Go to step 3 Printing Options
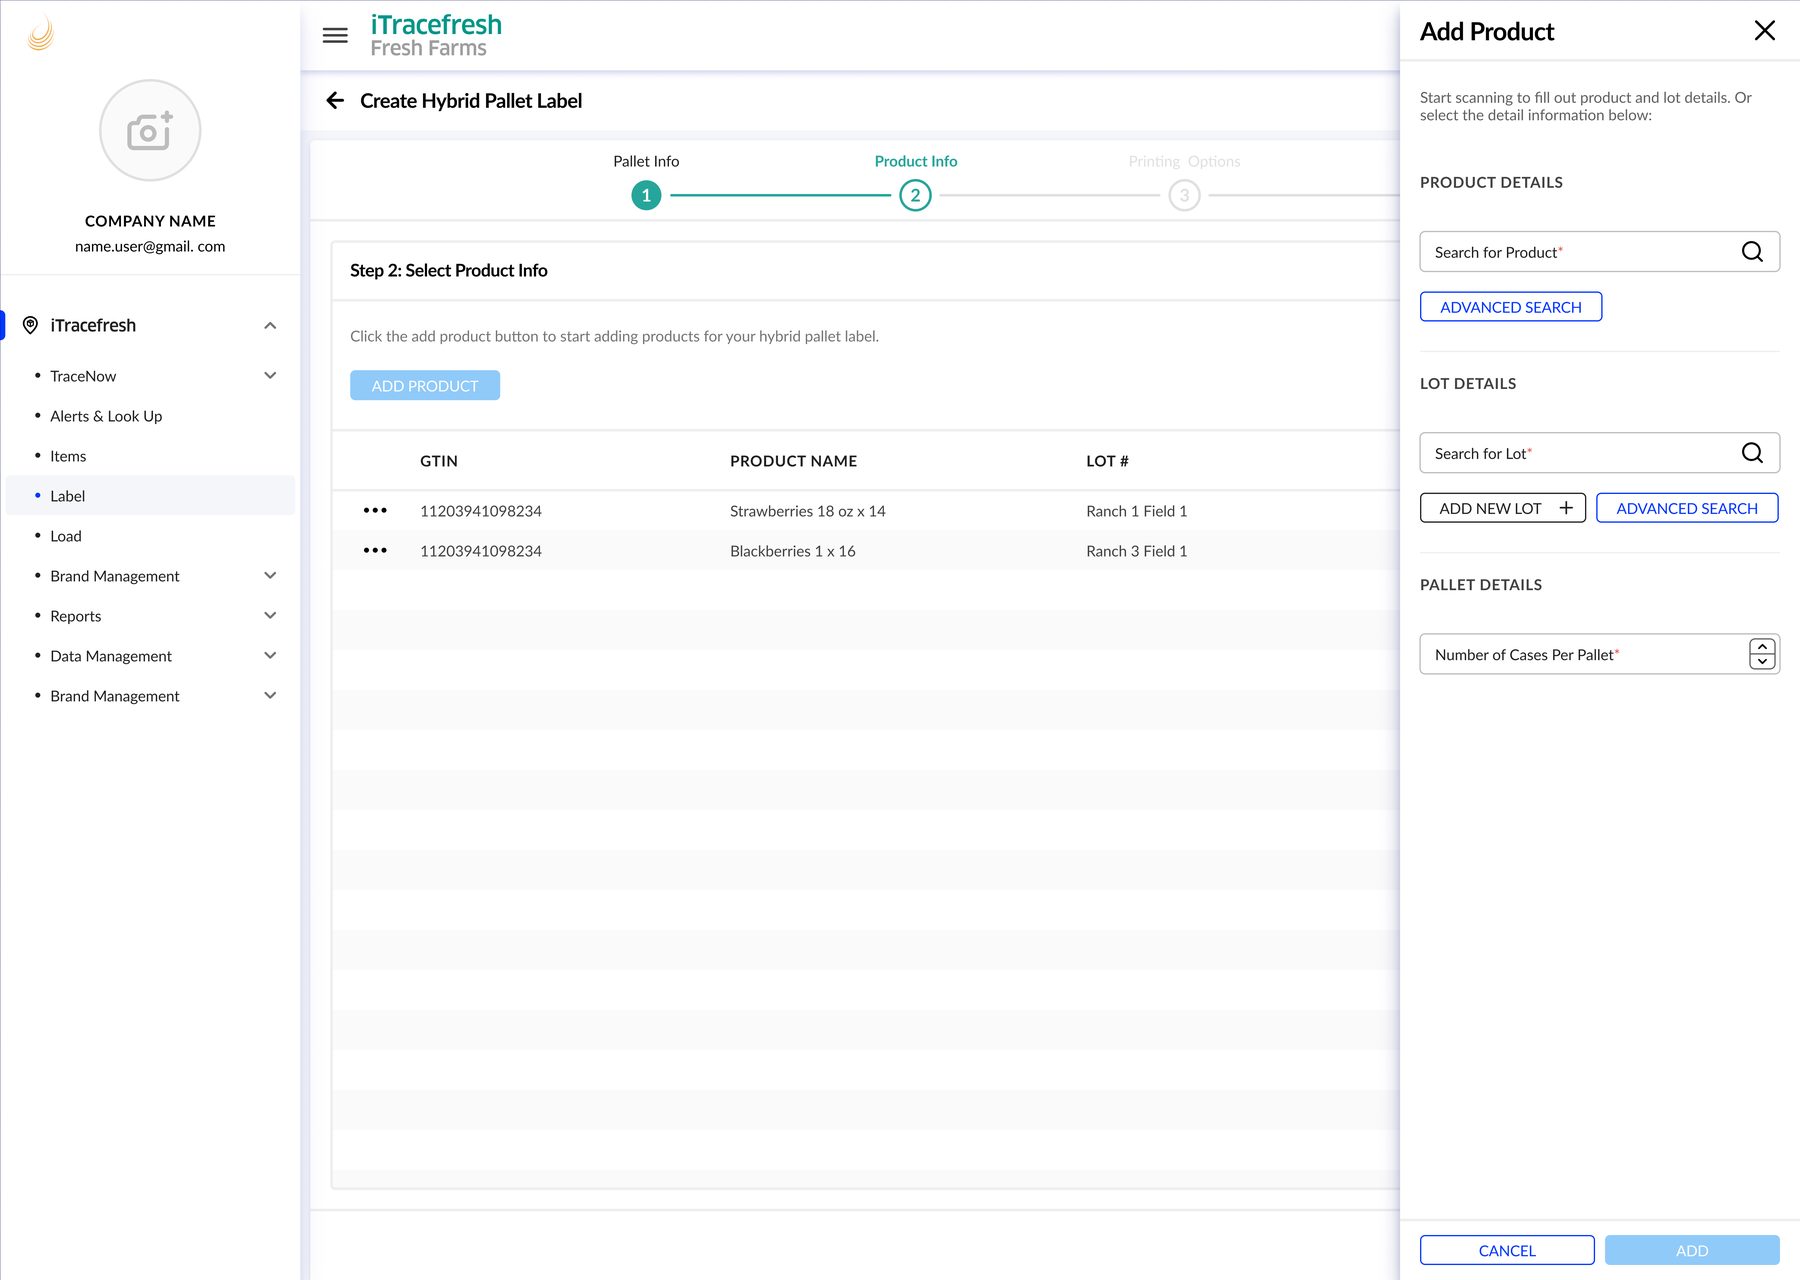This screenshot has width=1800, height=1280. click(x=1184, y=195)
